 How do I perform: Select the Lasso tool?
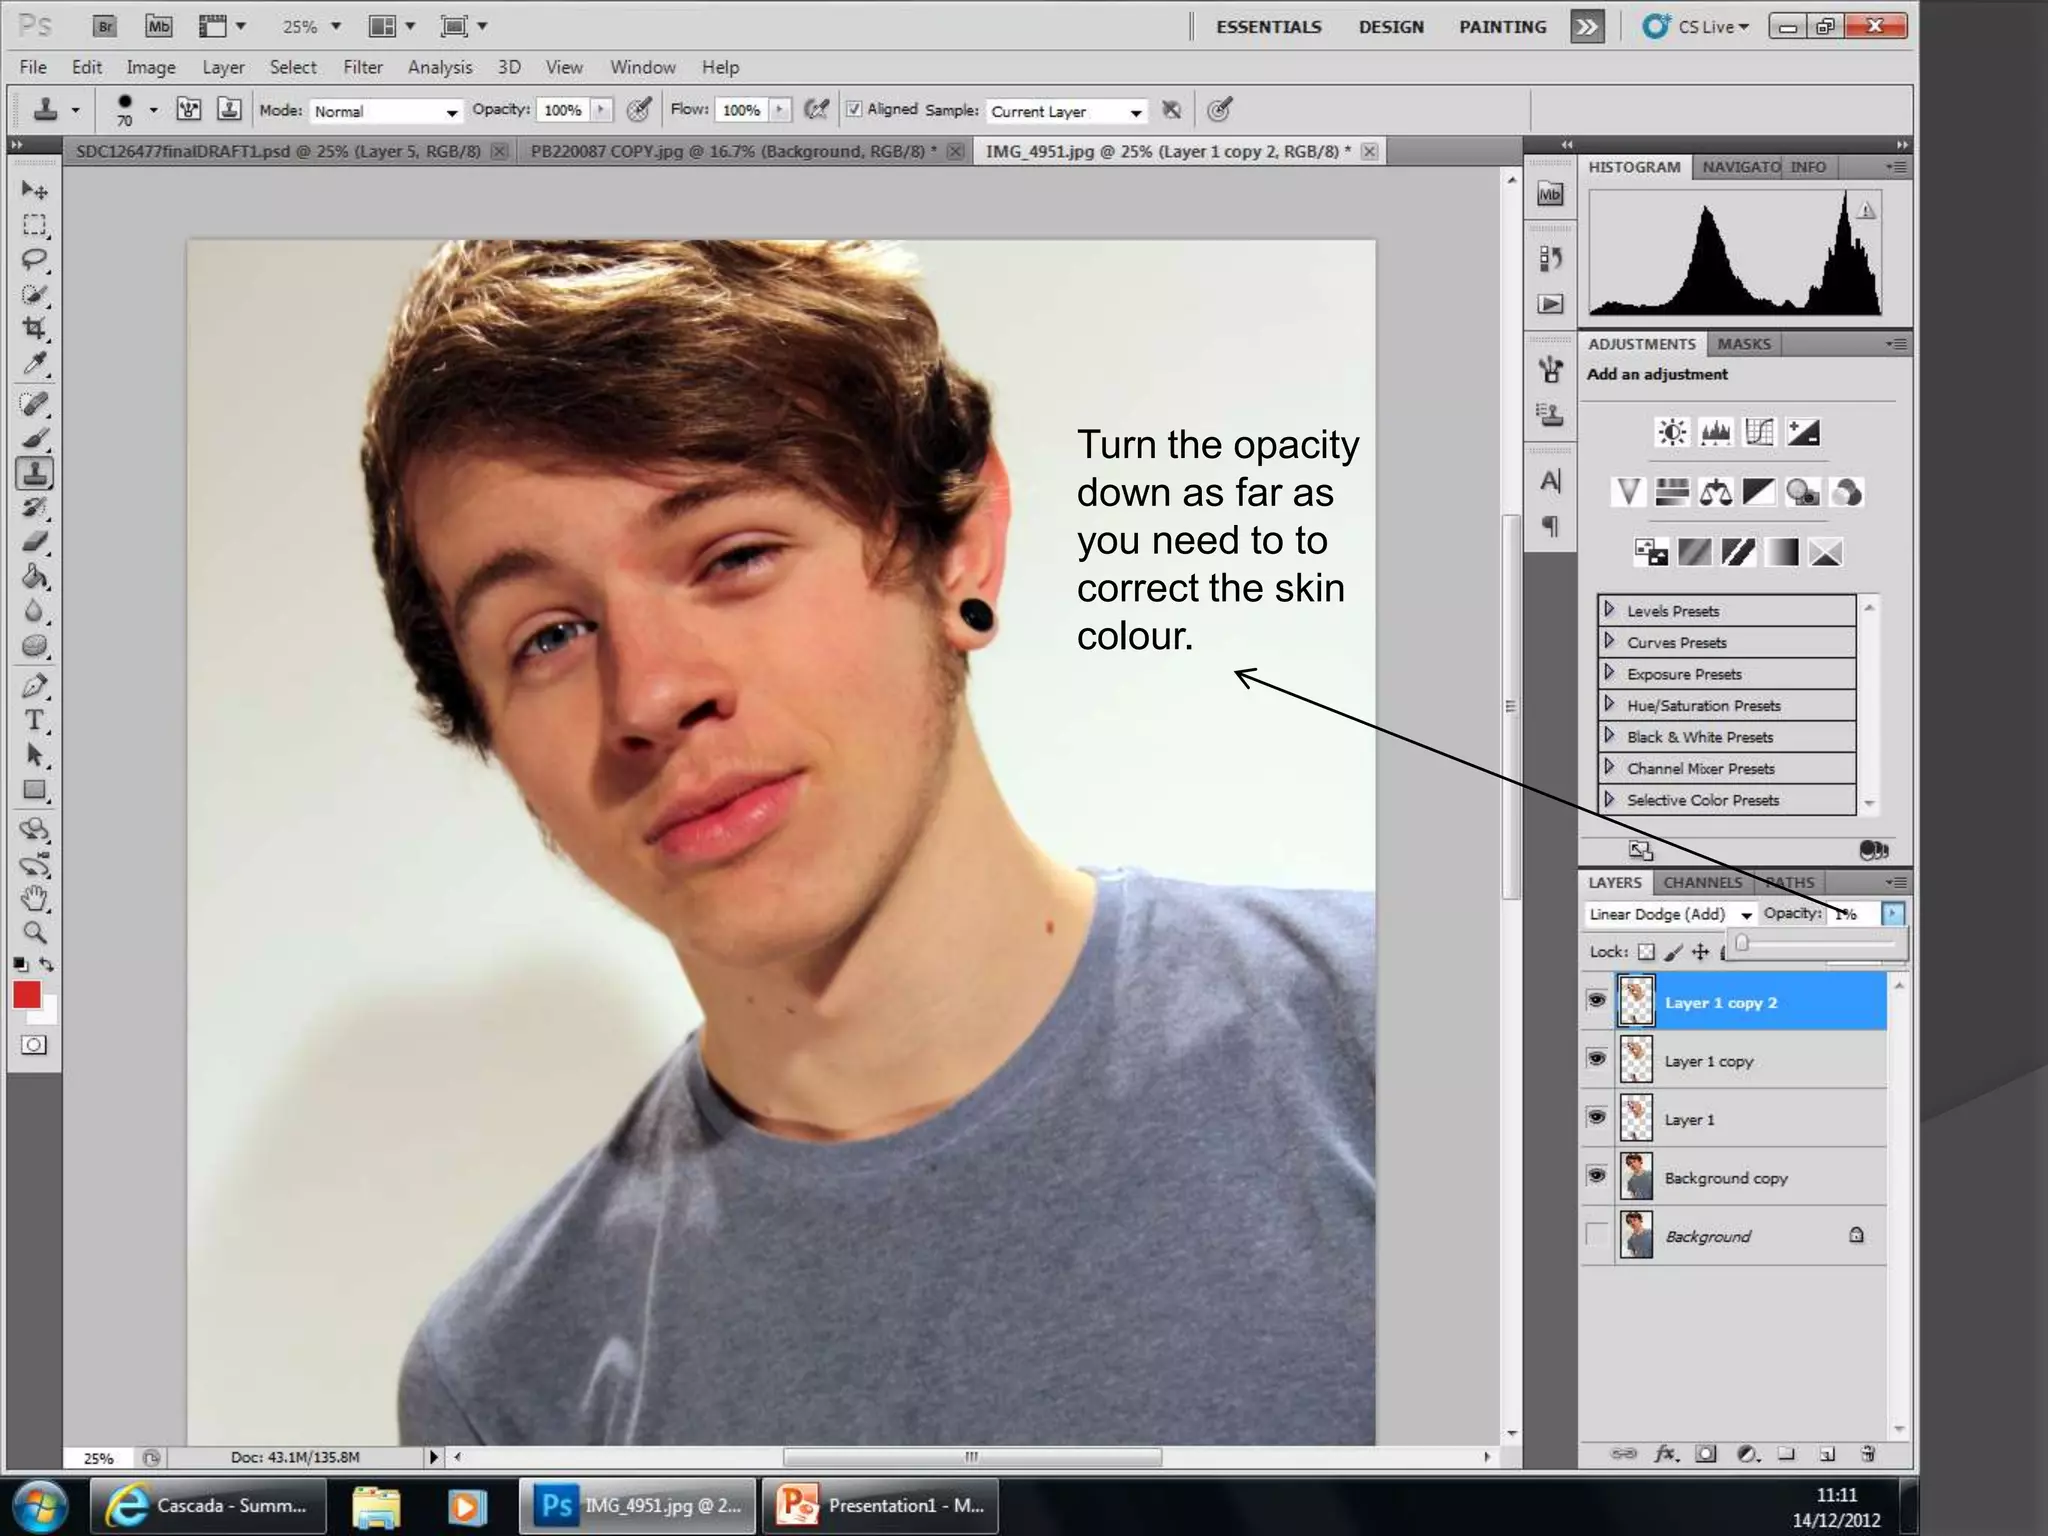[34, 259]
